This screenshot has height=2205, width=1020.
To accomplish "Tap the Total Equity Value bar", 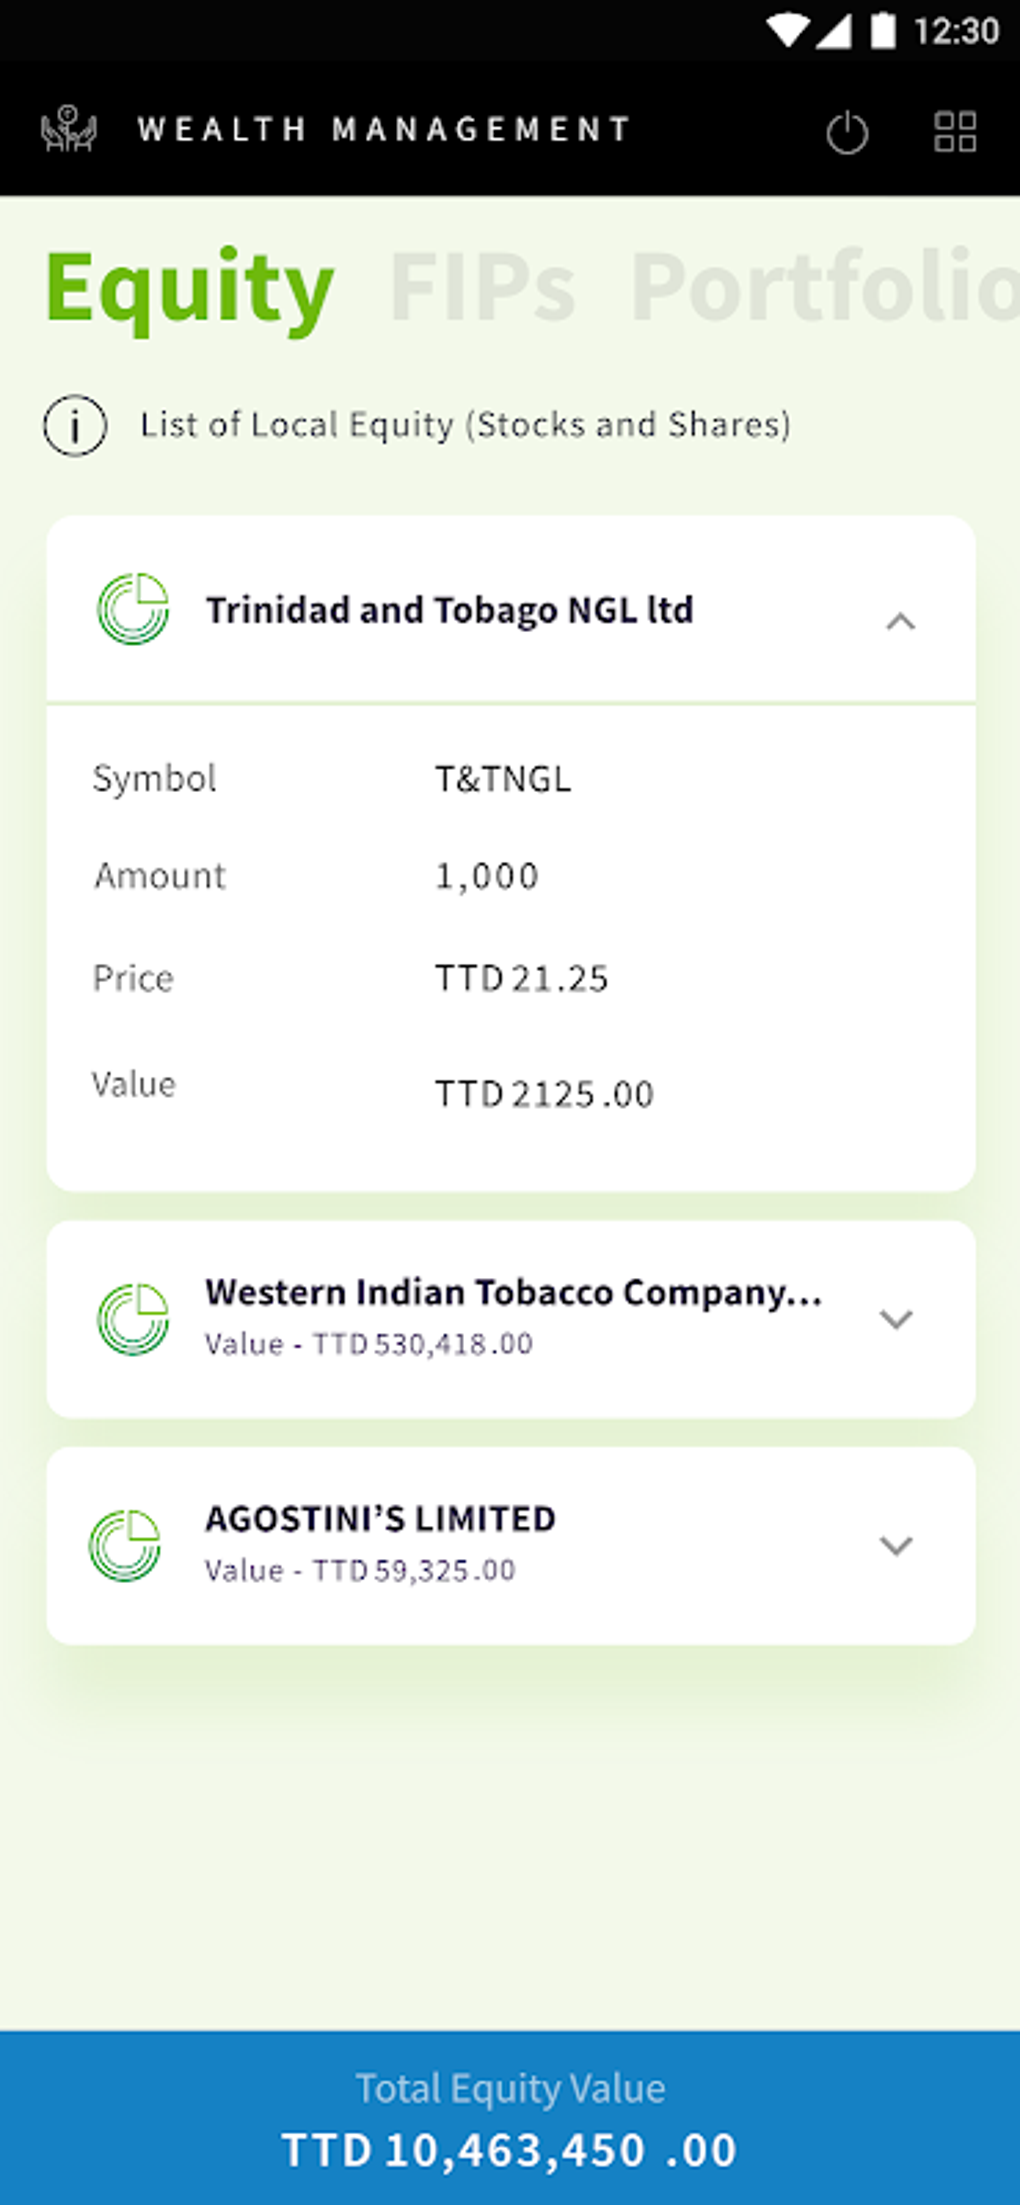I will (510, 2118).
